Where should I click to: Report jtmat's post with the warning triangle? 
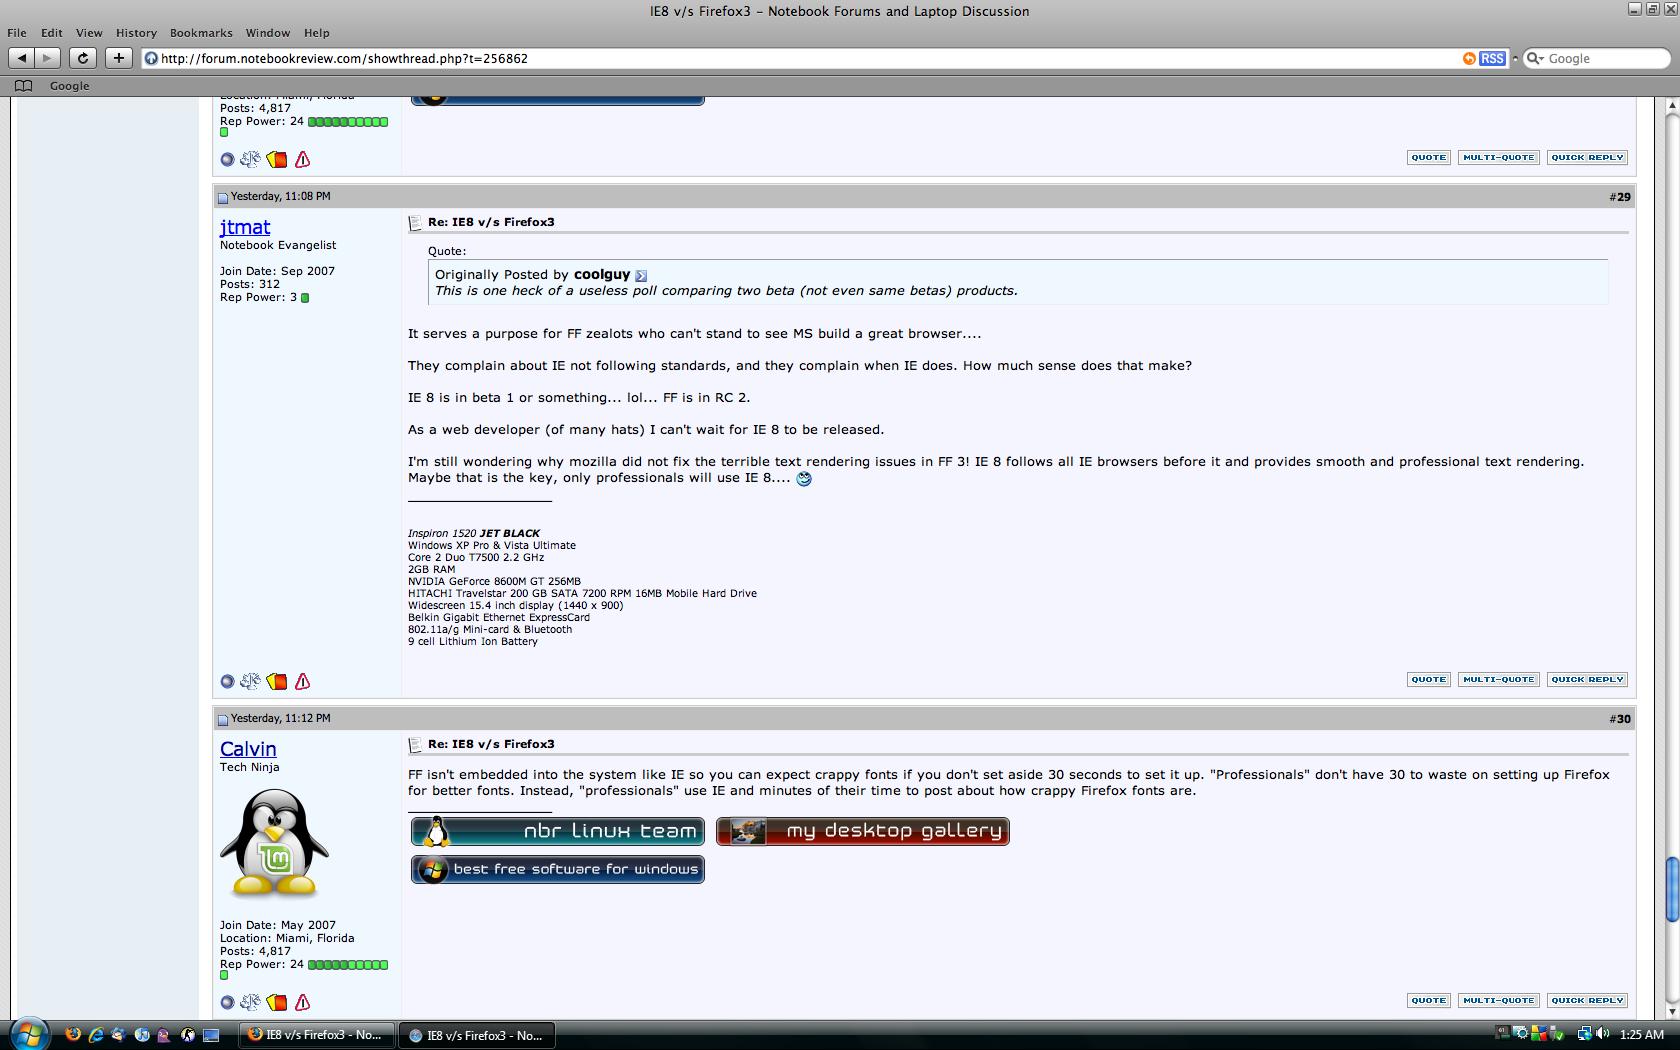coord(302,681)
